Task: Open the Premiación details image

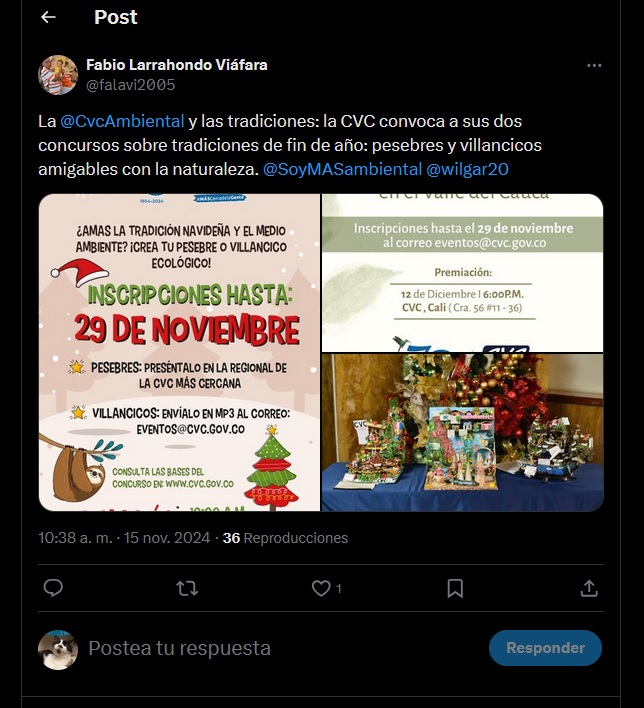Action: [462, 273]
